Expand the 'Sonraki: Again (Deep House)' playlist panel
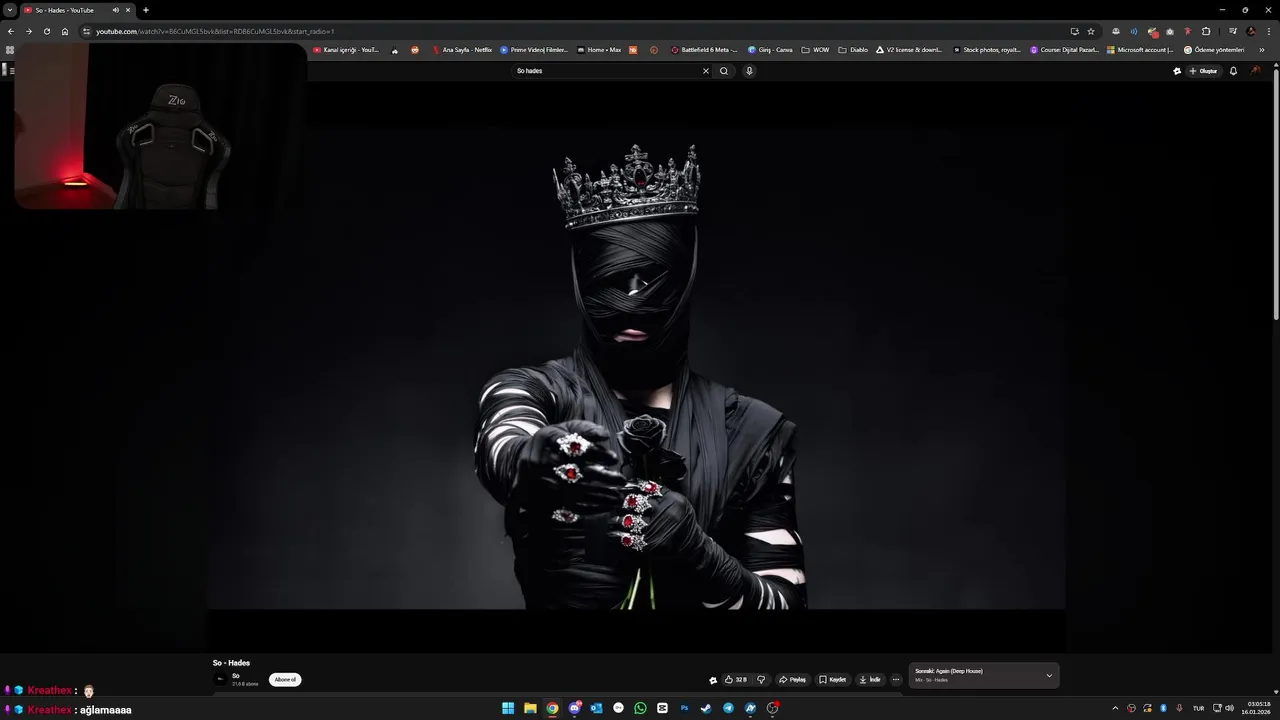This screenshot has height=720, width=1280. tap(984, 675)
